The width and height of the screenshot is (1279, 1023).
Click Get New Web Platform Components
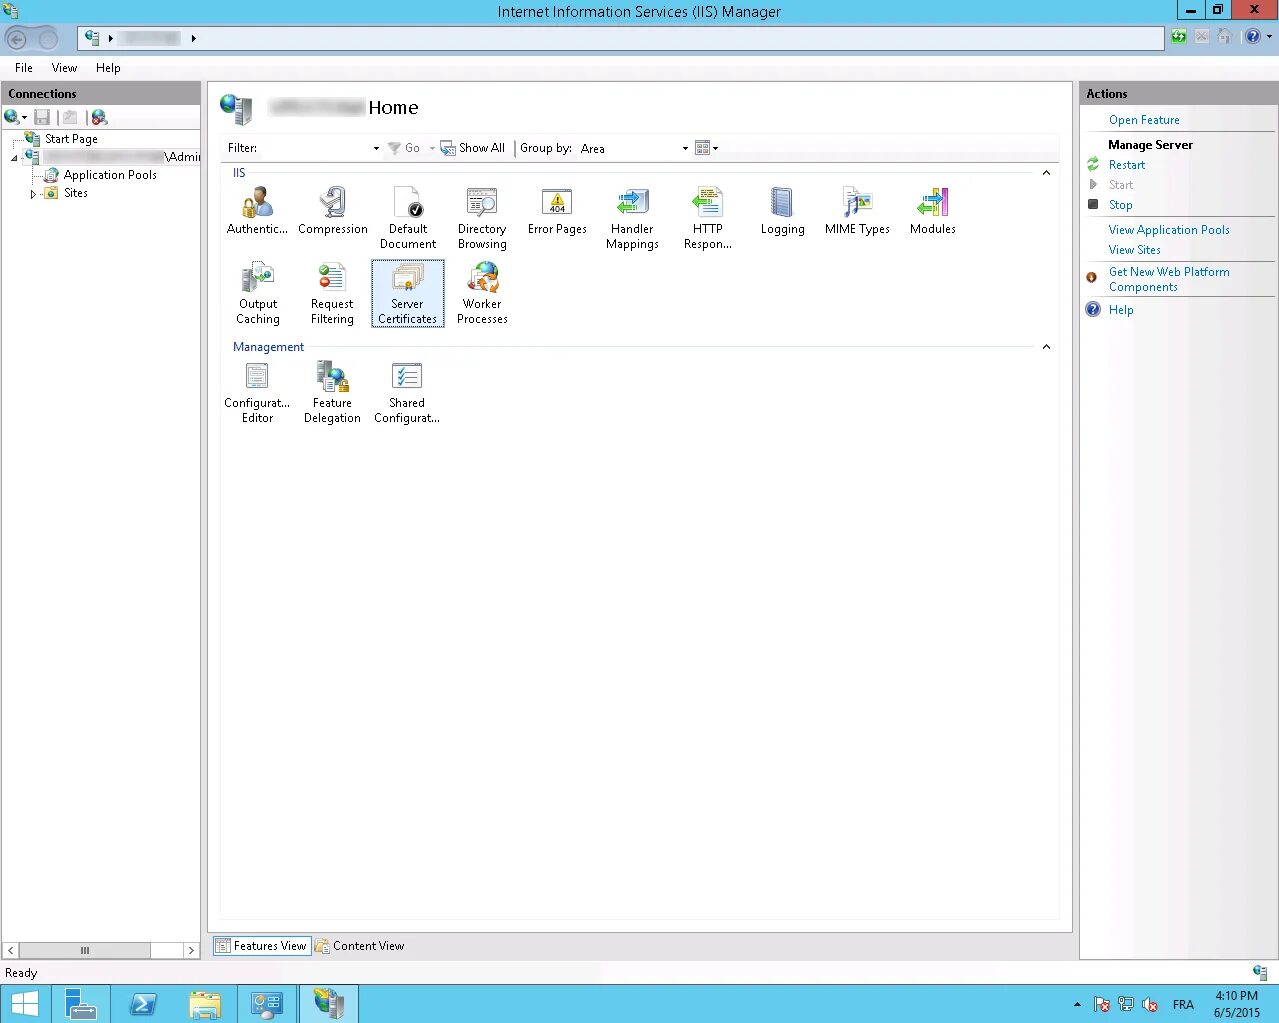point(1169,279)
